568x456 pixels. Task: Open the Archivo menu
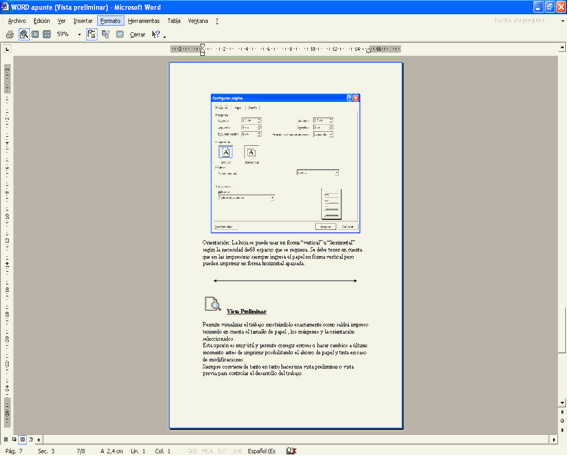[17, 21]
